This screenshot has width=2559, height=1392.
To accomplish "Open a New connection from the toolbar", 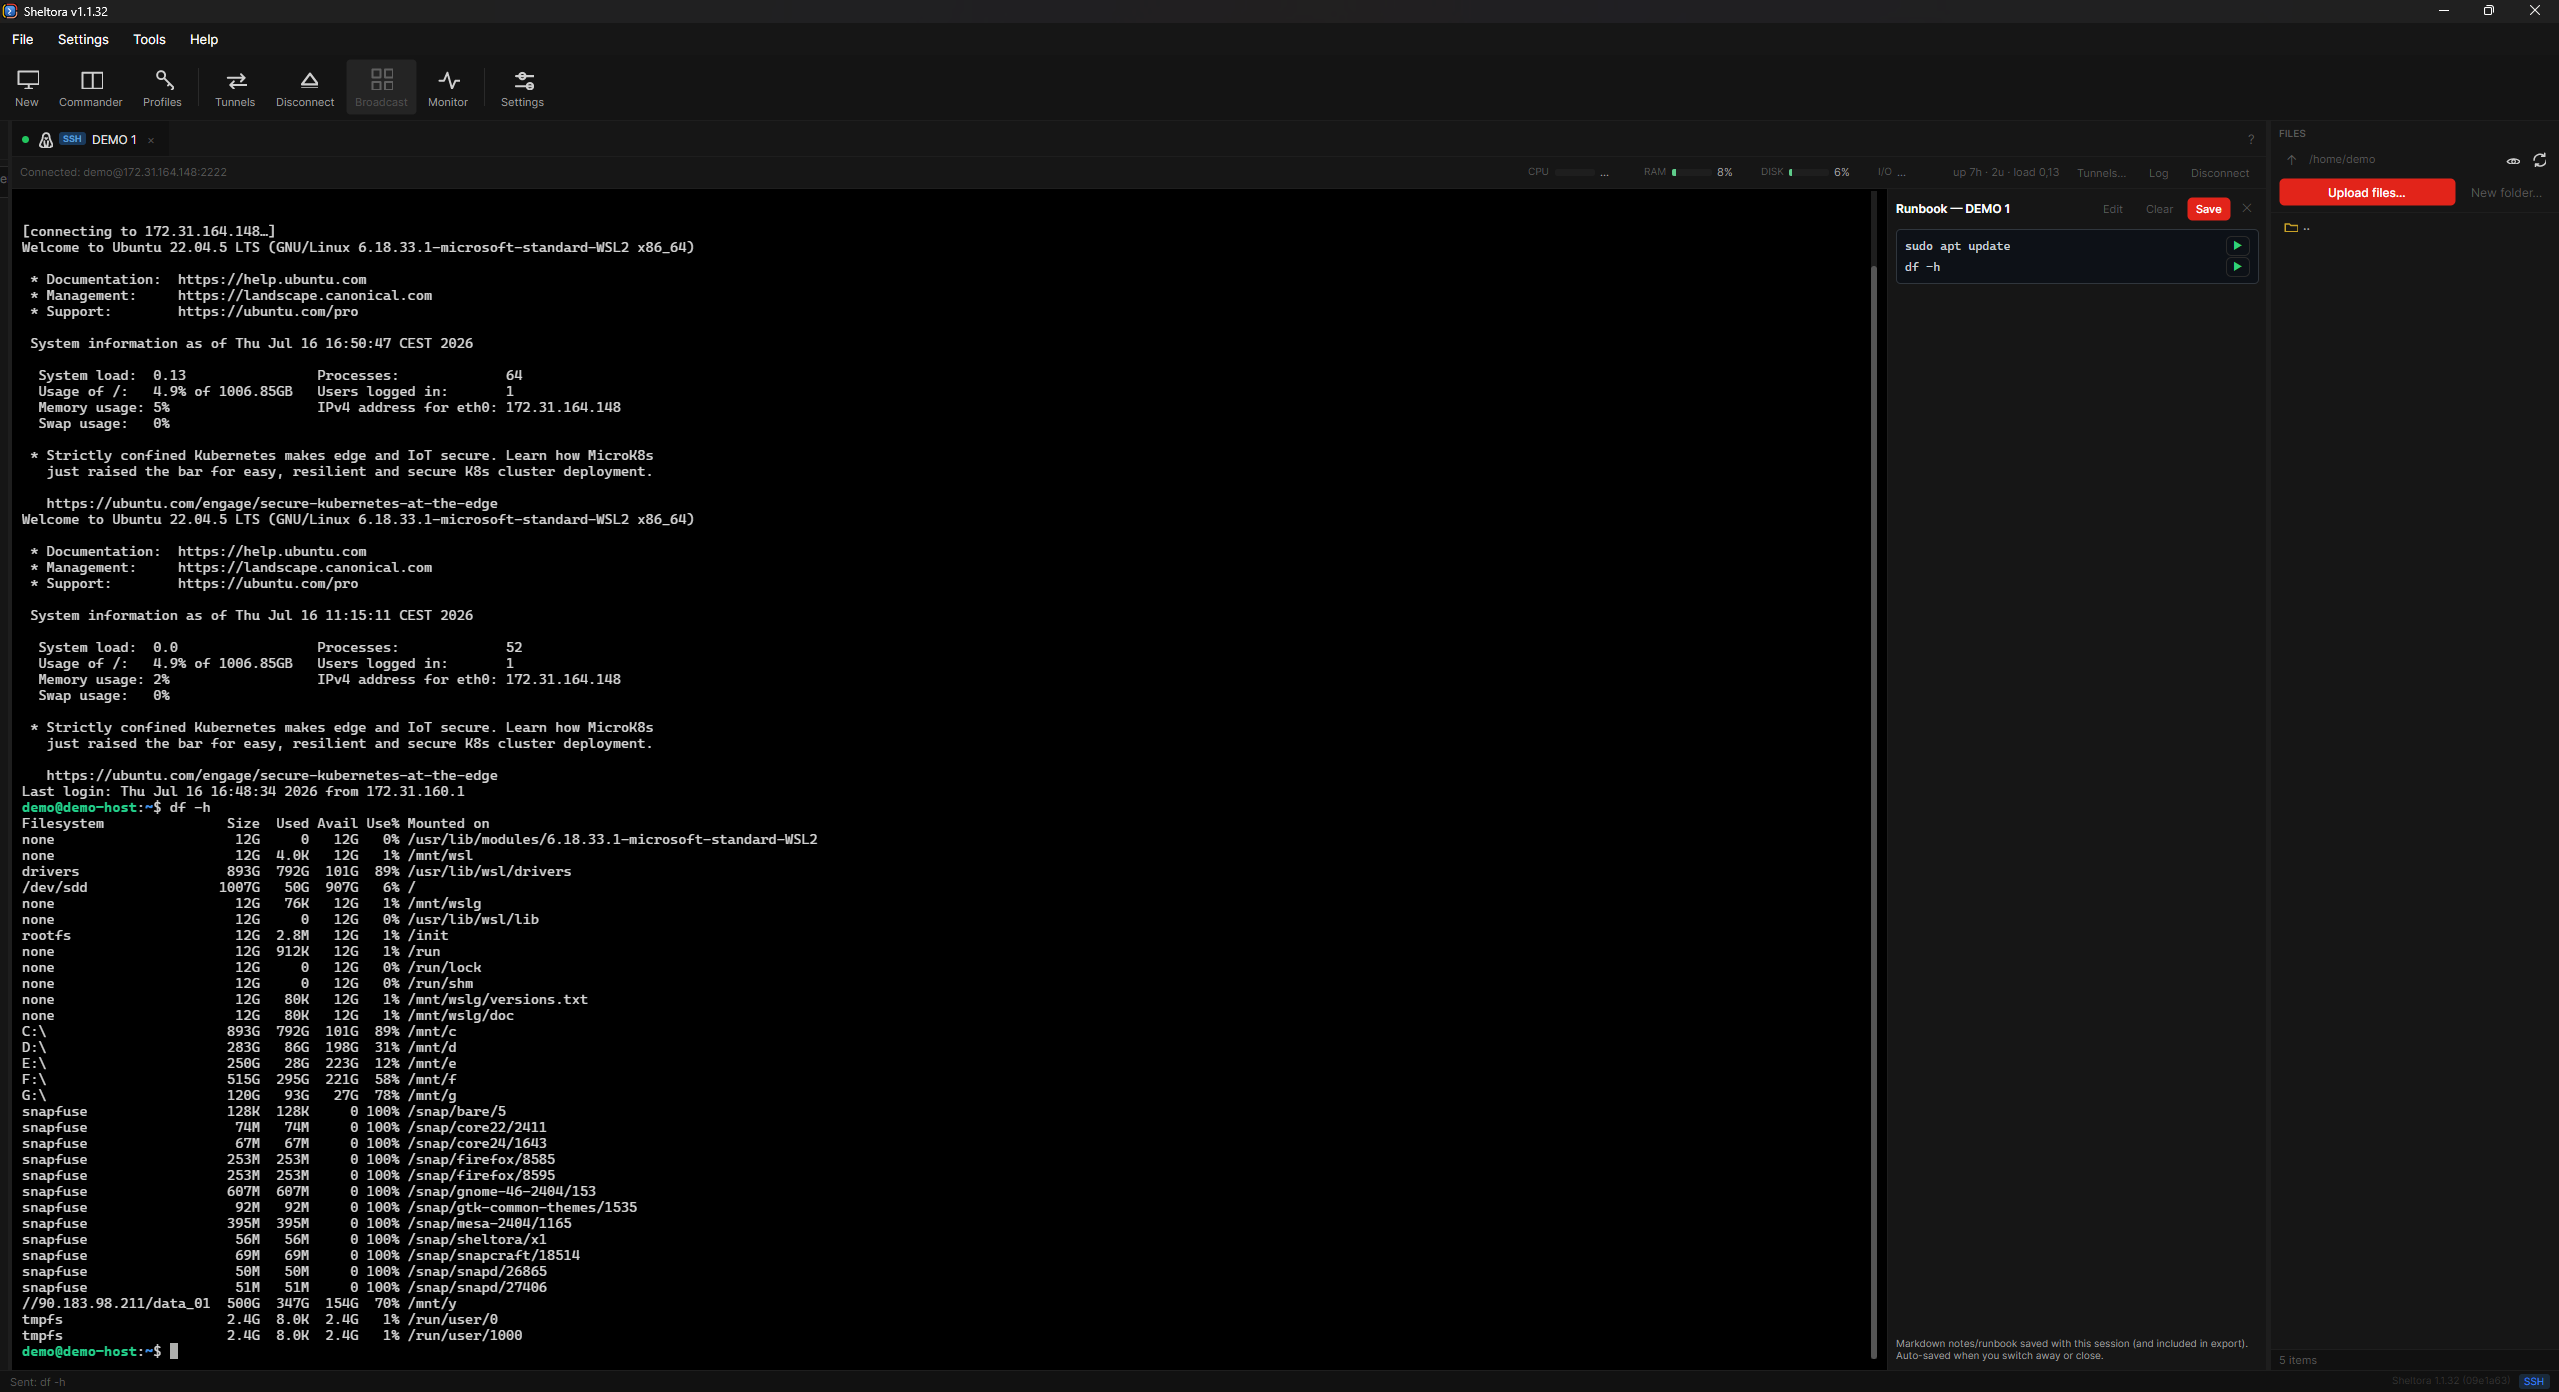I will pyautogui.click(x=27, y=87).
